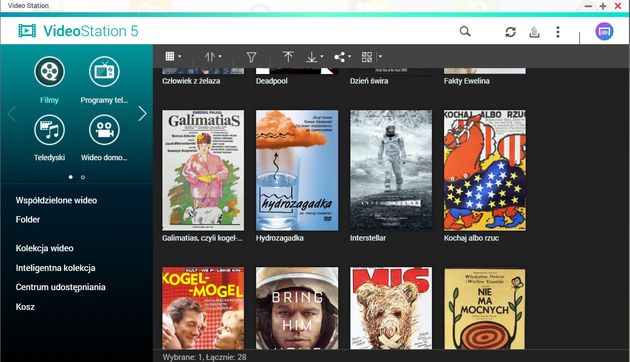Open the three-dot more options menu
The width and height of the screenshot is (630, 362).
(x=558, y=32)
